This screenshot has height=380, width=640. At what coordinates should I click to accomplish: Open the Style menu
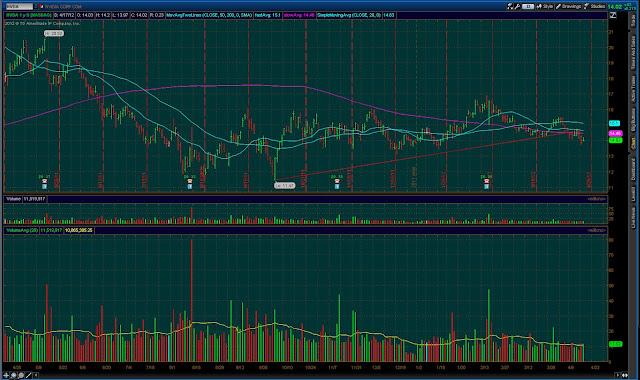[x=545, y=6]
